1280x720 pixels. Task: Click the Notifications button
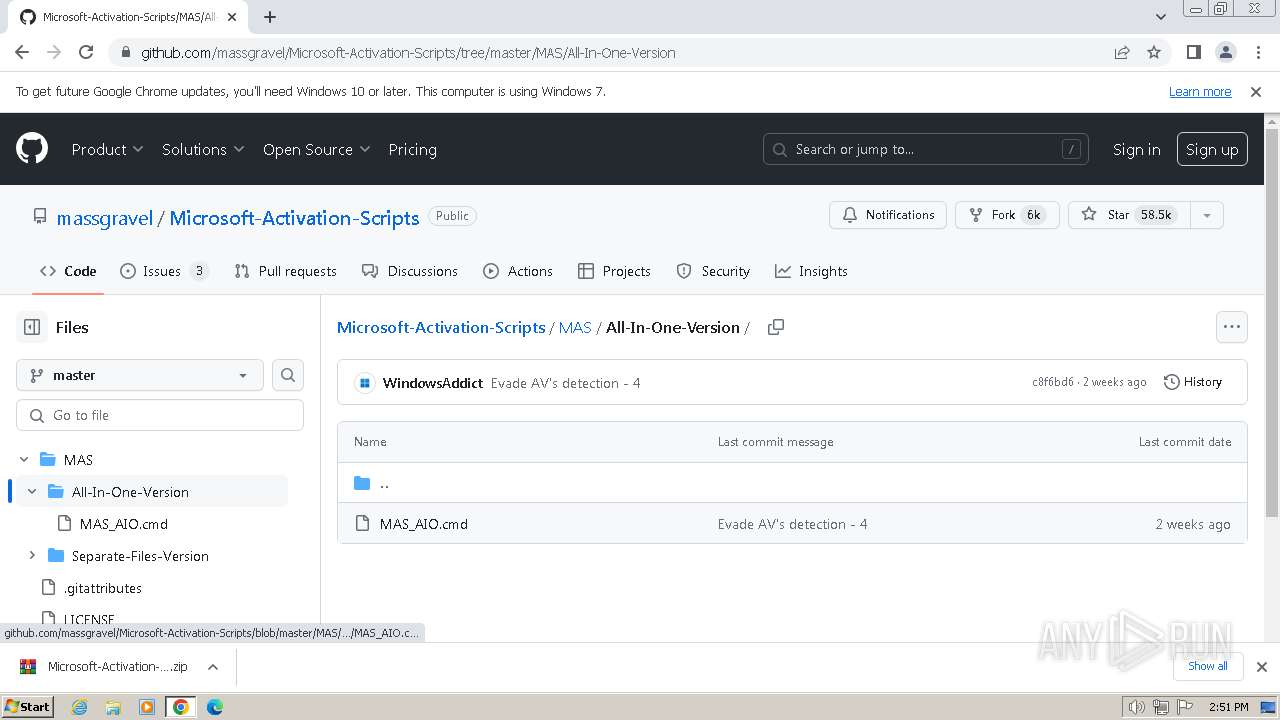[888, 215]
